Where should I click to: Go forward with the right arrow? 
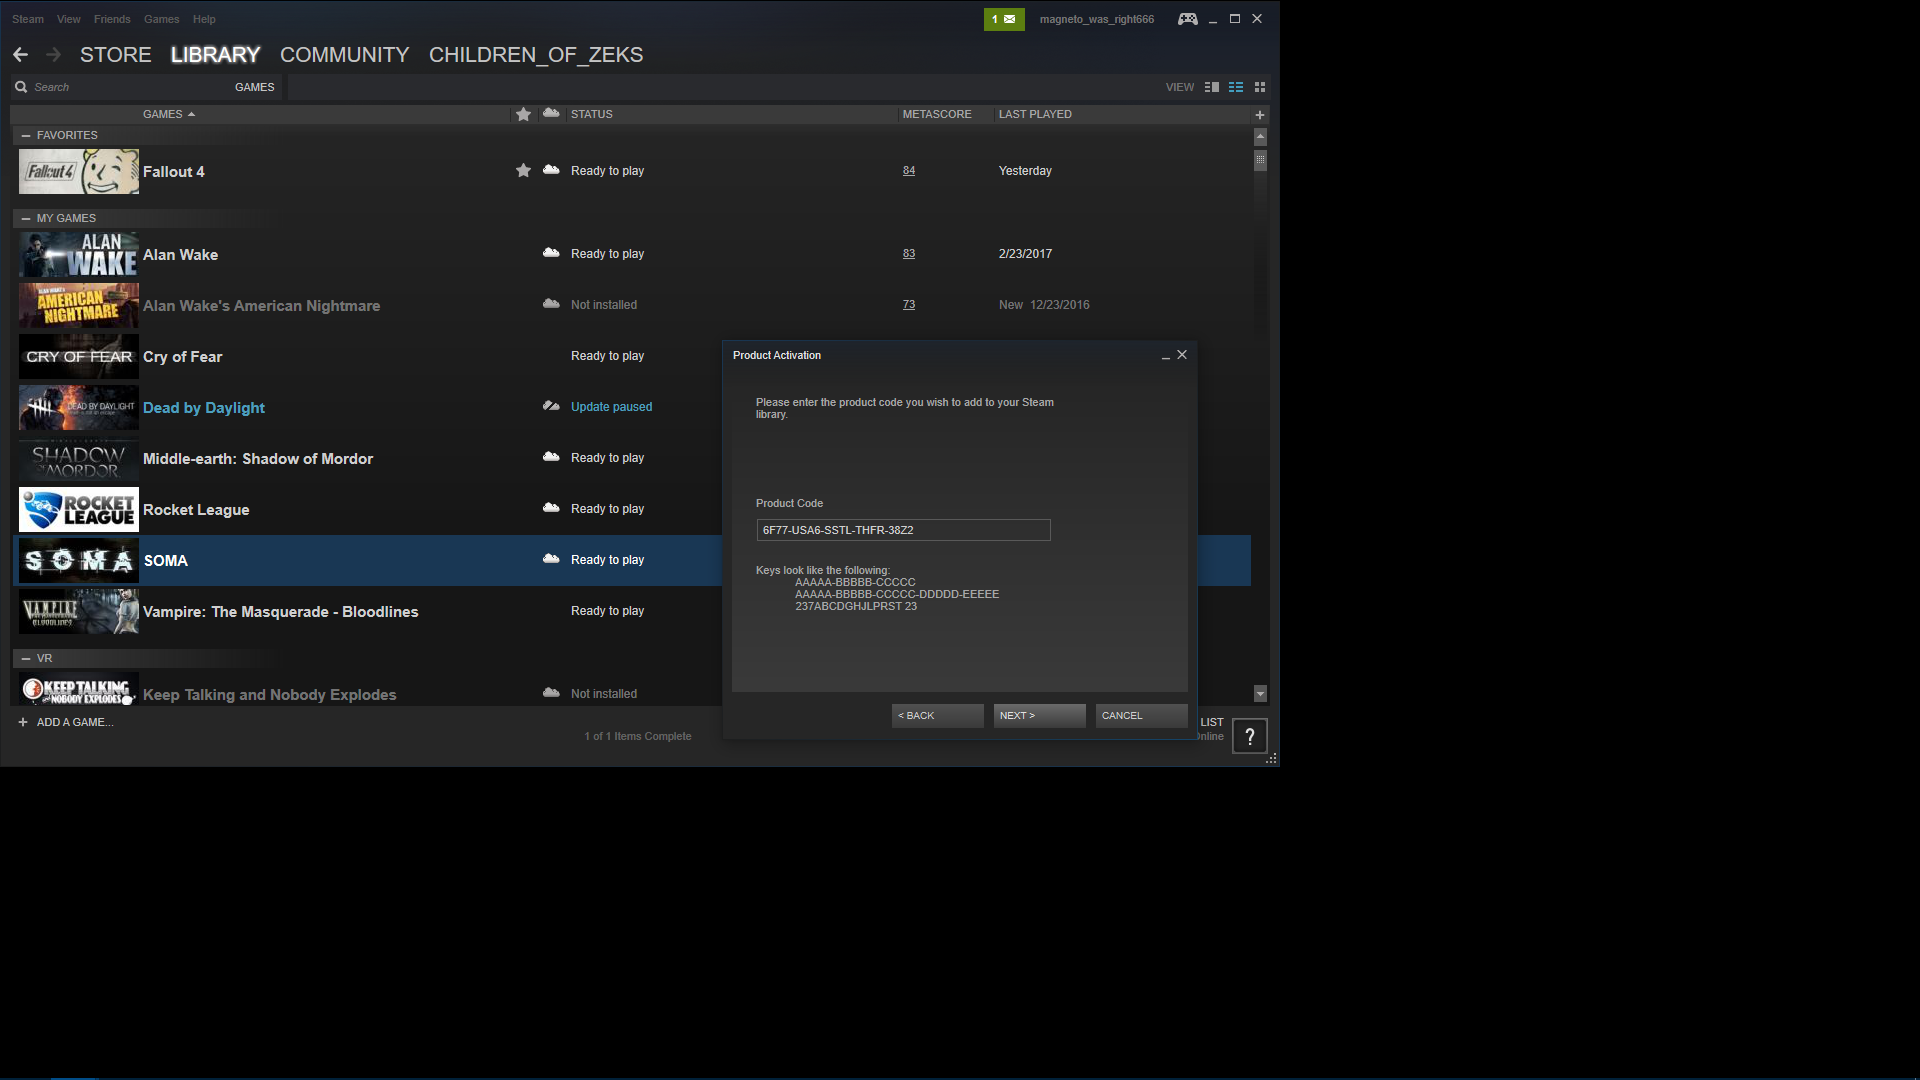pyautogui.click(x=53, y=55)
